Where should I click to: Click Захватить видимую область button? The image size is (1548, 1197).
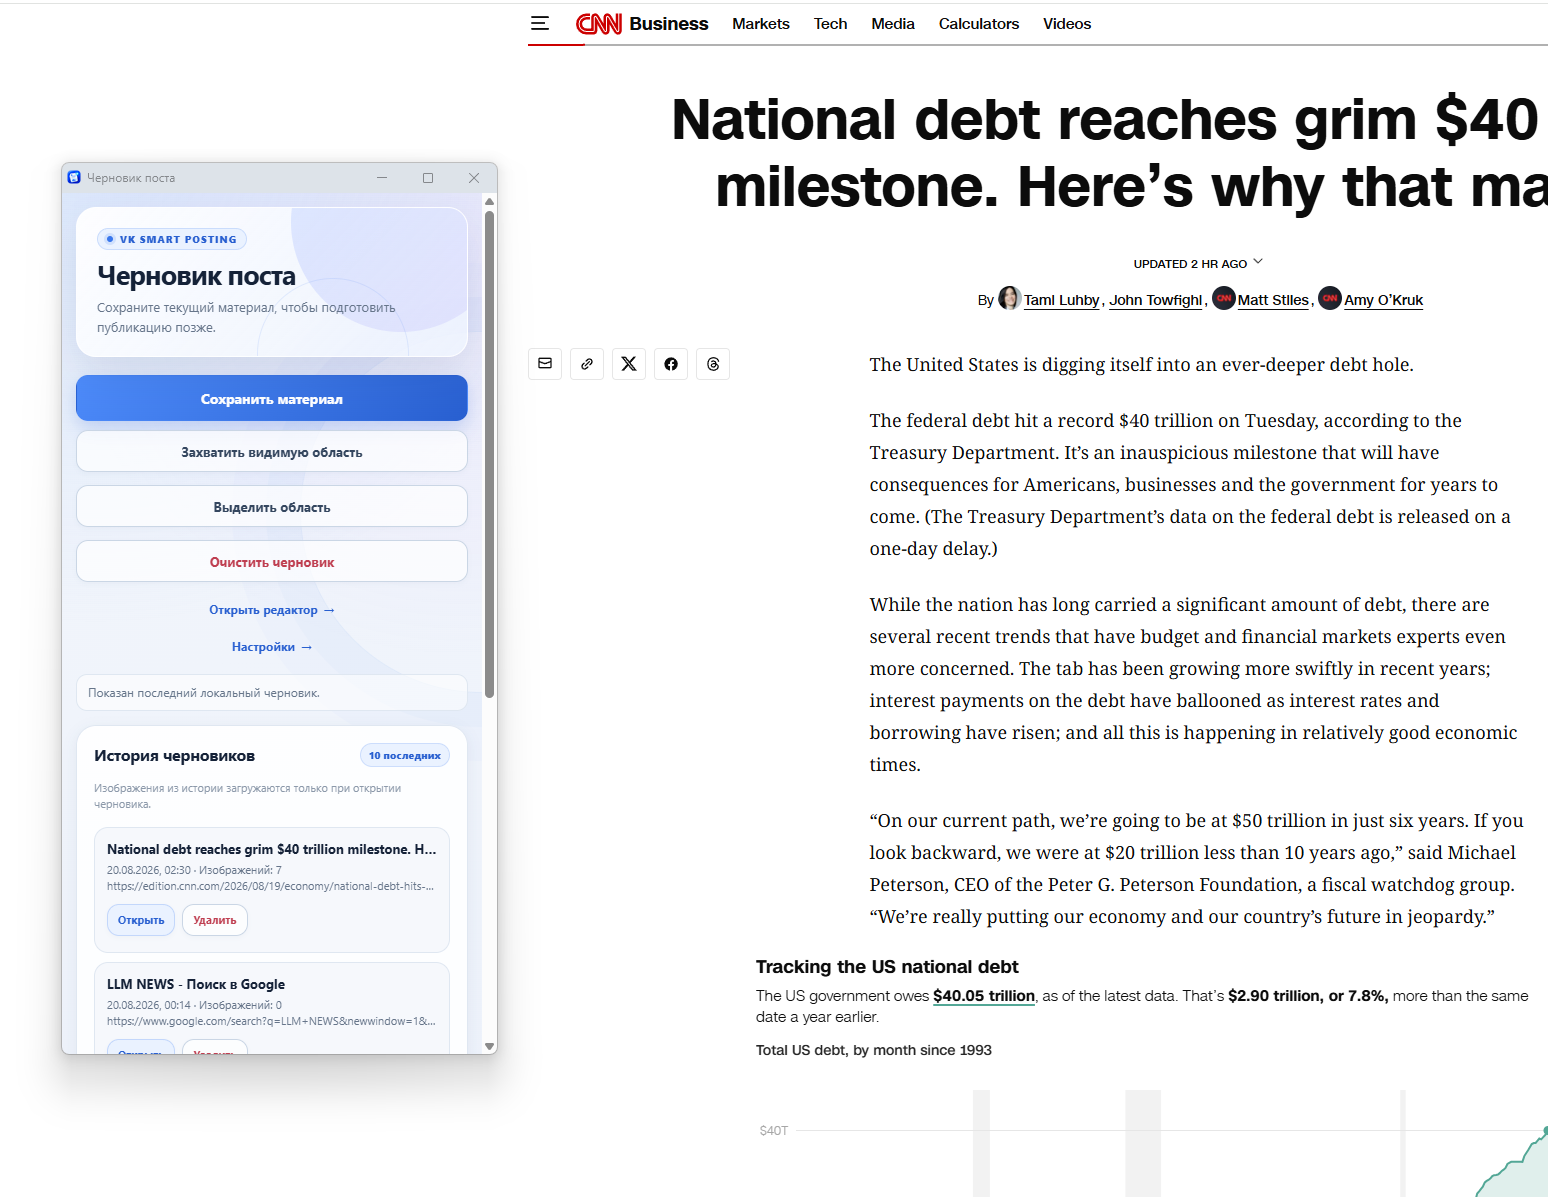pos(272,452)
